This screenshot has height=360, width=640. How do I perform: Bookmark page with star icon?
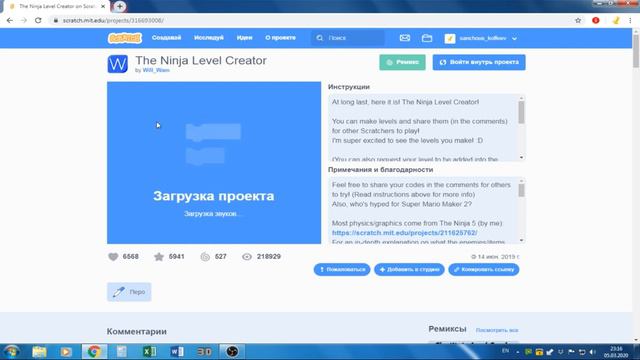coord(578,20)
